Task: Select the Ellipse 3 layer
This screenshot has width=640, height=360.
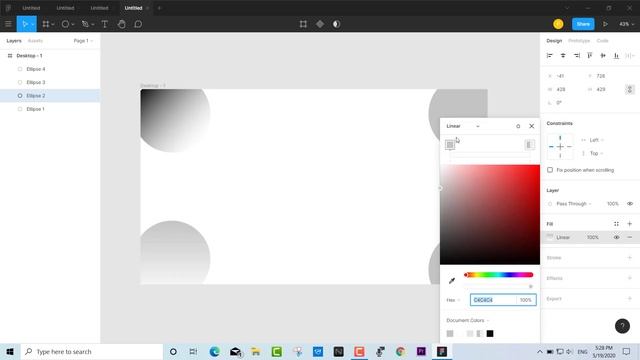Action: (x=50, y=82)
